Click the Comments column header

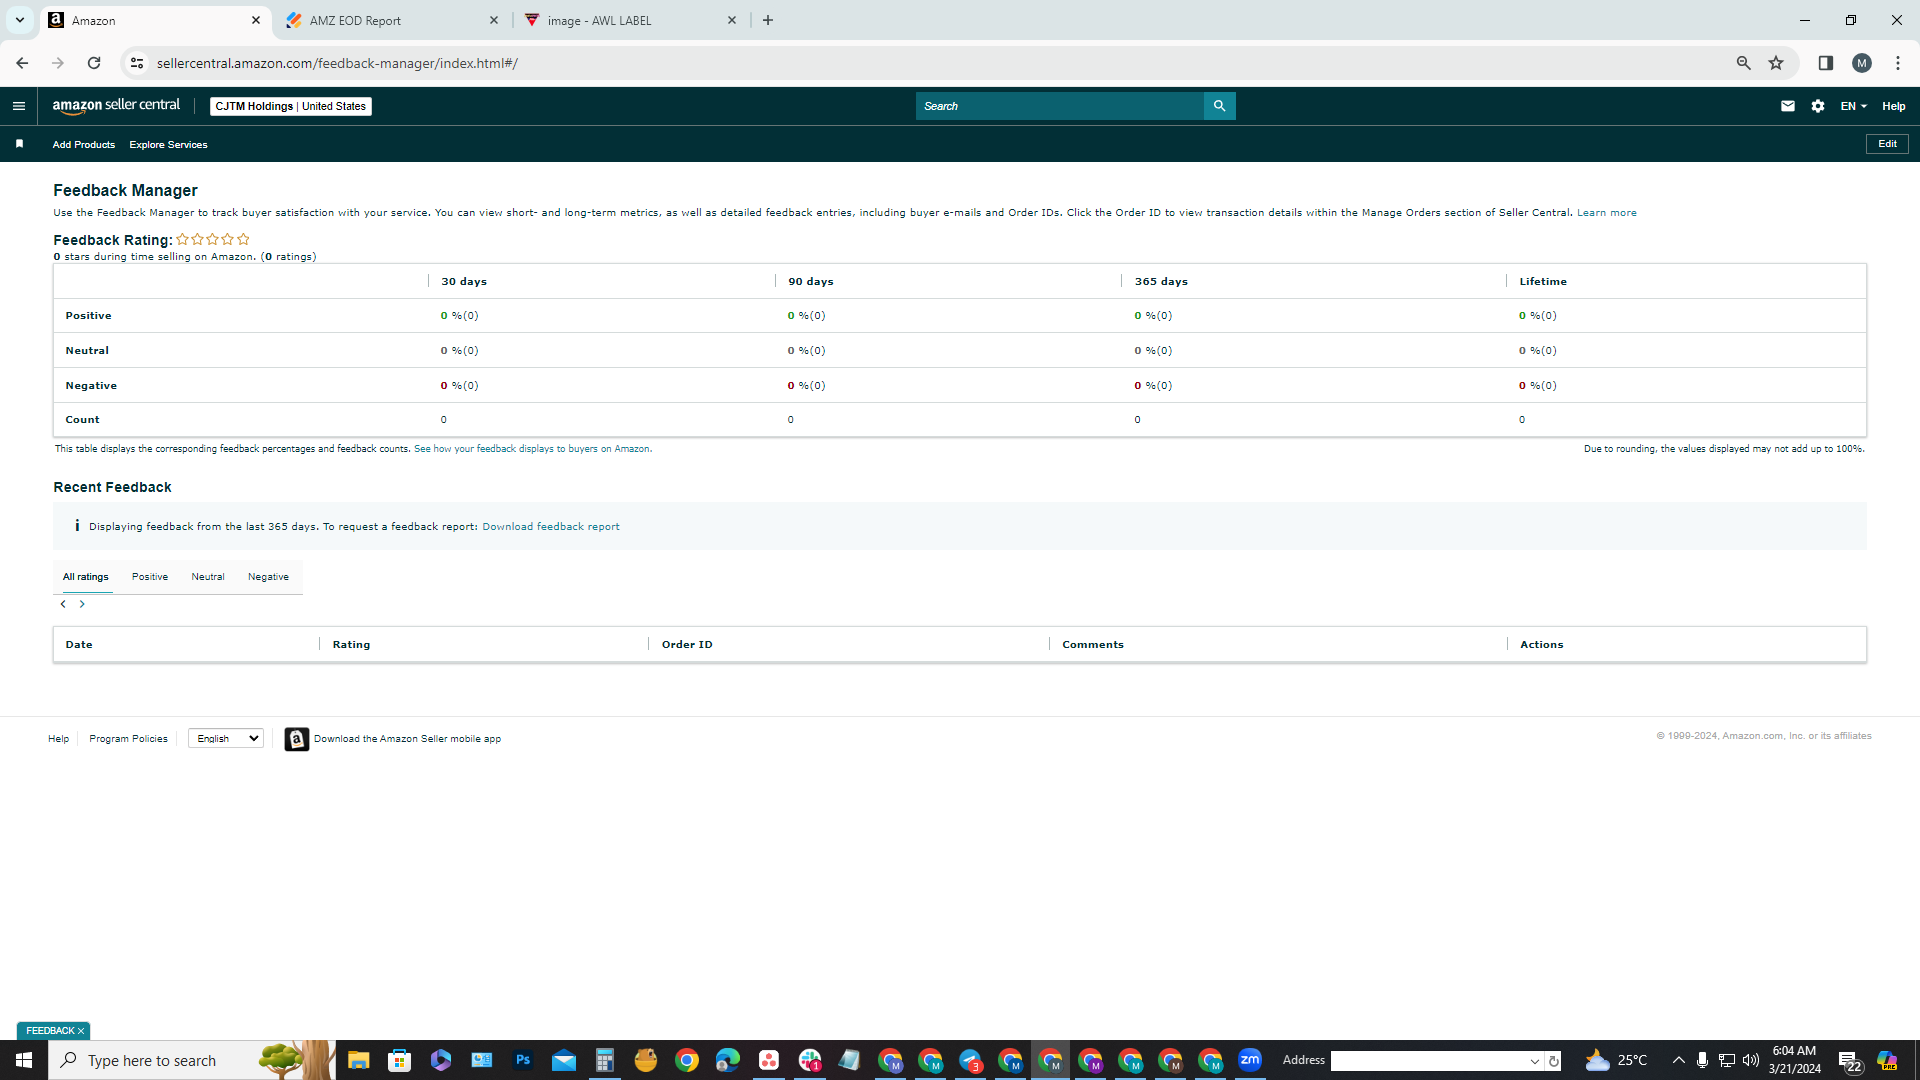(x=1093, y=645)
